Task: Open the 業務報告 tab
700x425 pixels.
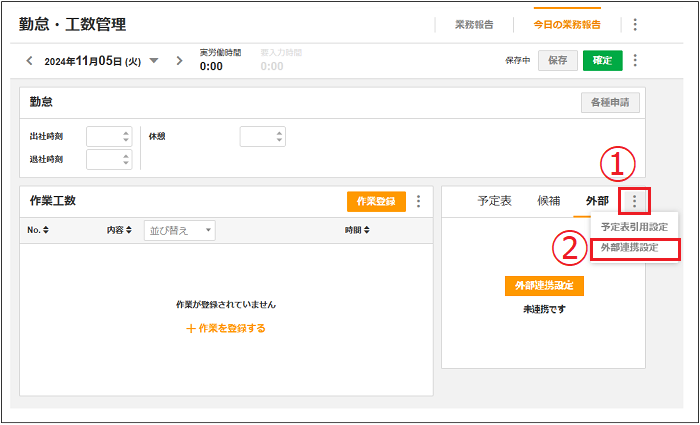Action: 474,25
